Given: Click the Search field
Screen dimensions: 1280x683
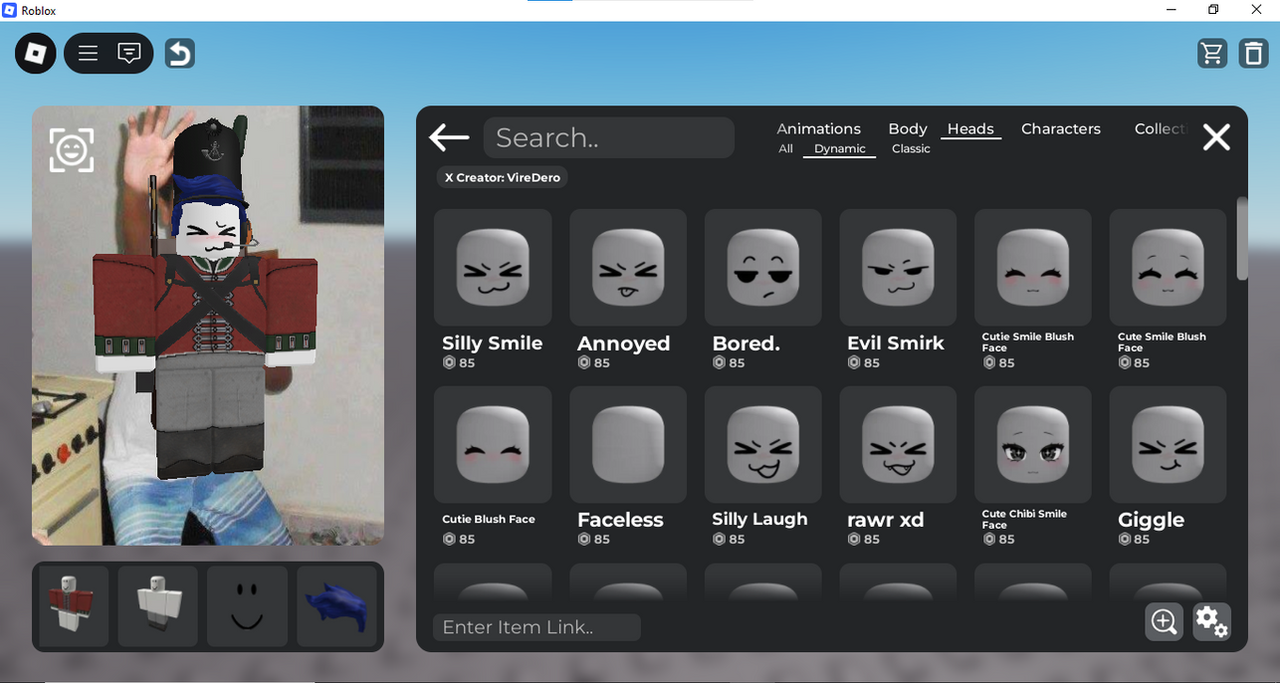Looking at the screenshot, I should [609, 138].
